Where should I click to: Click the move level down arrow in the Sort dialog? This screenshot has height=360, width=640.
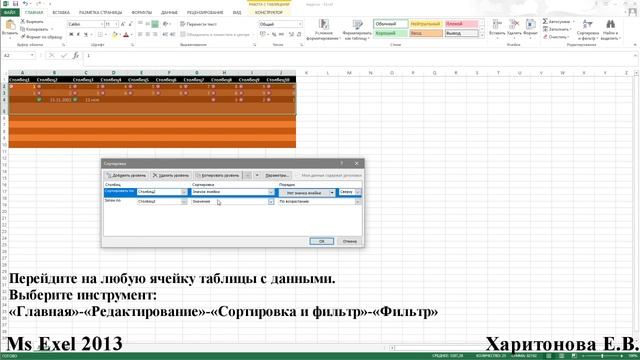click(x=257, y=175)
